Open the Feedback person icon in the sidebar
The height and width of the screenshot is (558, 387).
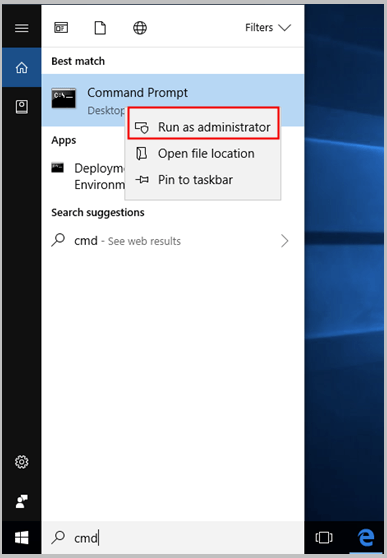(22, 501)
